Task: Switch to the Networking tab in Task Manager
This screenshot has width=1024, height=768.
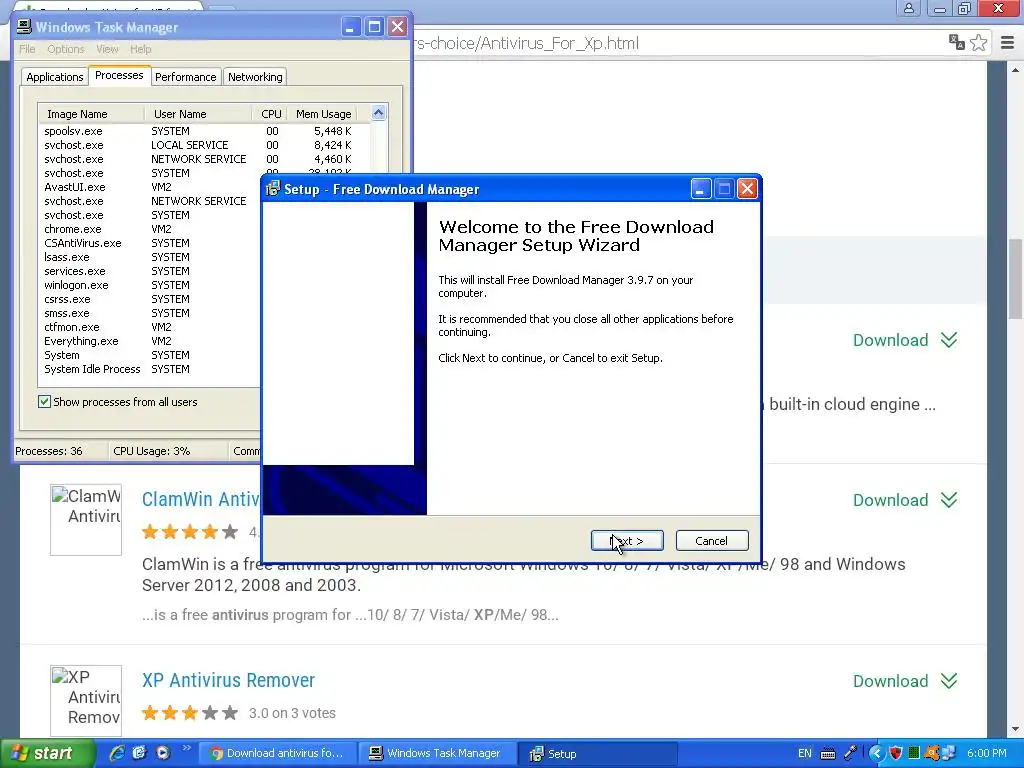Action: [255, 77]
